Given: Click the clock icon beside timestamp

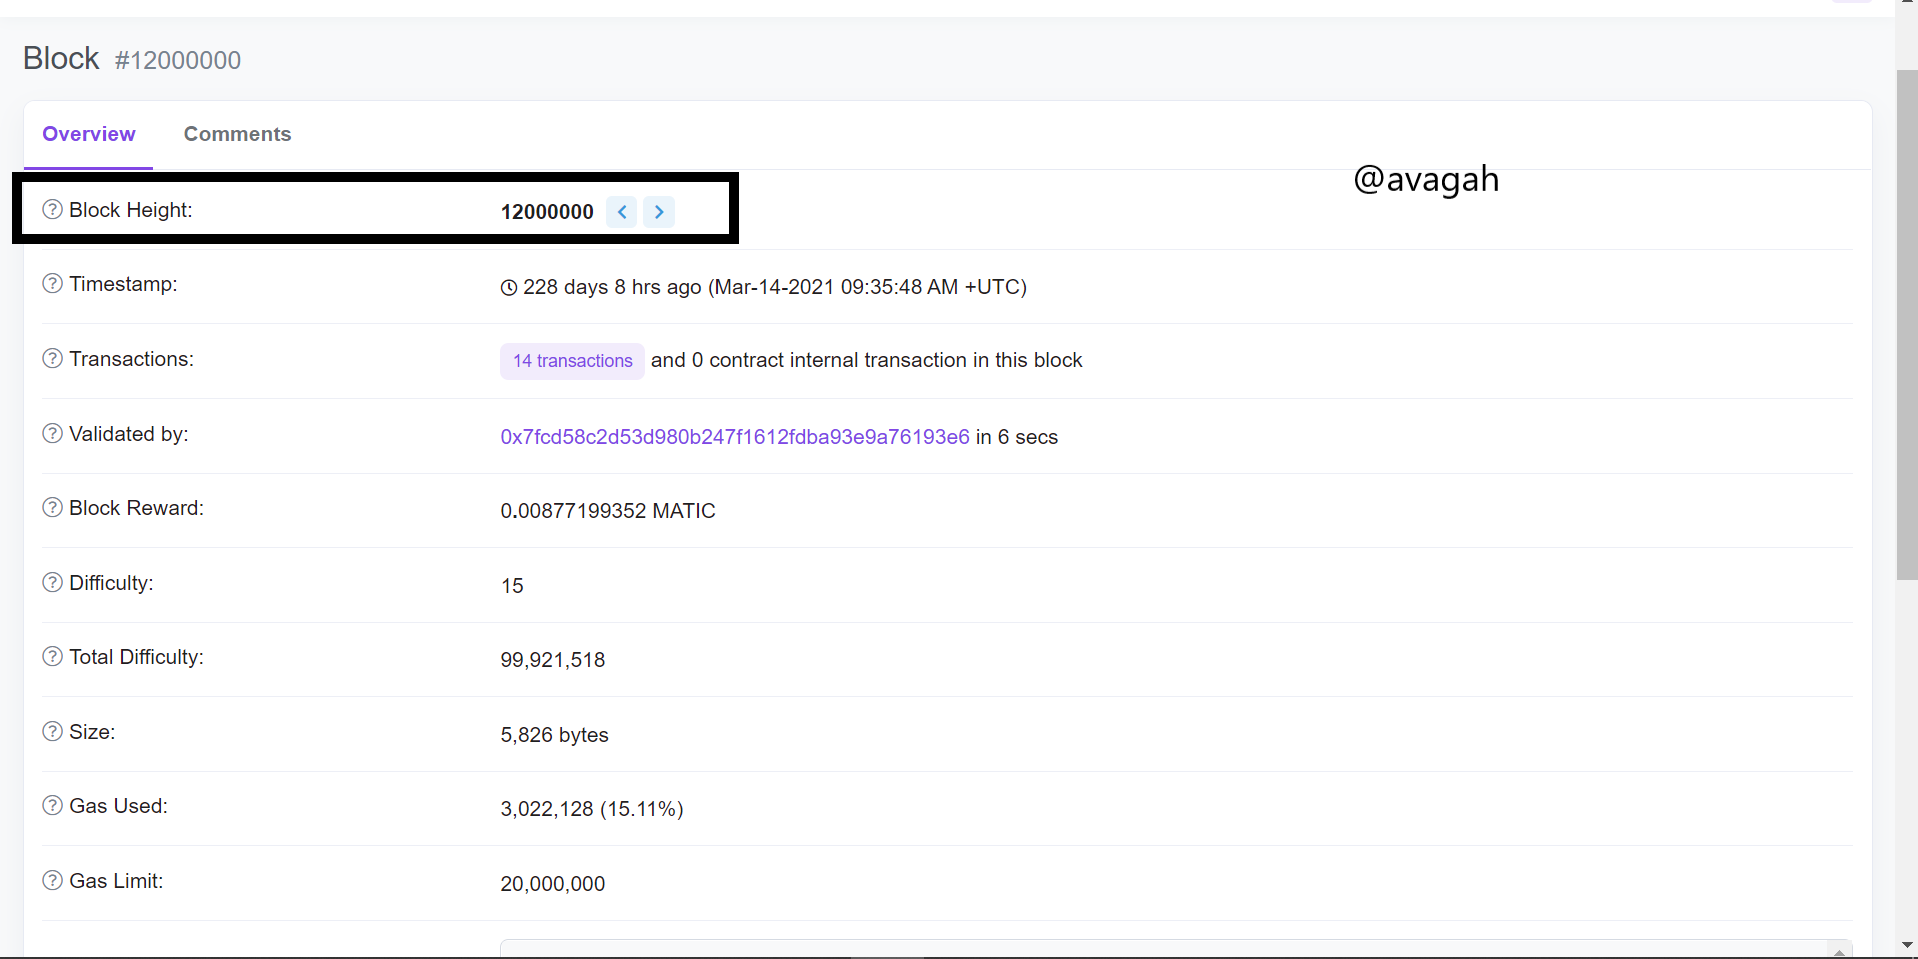Looking at the screenshot, I should (x=509, y=288).
